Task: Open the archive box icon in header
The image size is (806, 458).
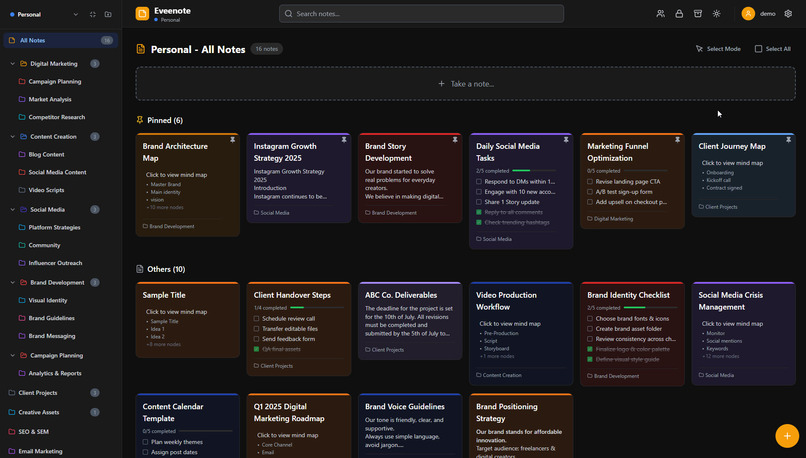Action: pos(698,14)
